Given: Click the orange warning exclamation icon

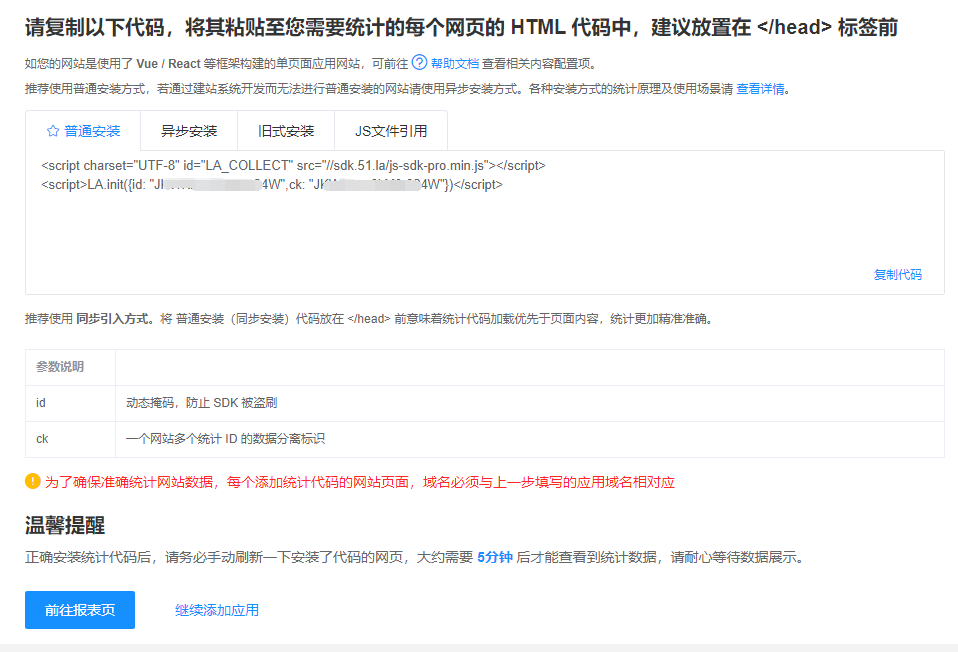Looking at the screenshot, I should pyautogui.click(x=32, y=482).
